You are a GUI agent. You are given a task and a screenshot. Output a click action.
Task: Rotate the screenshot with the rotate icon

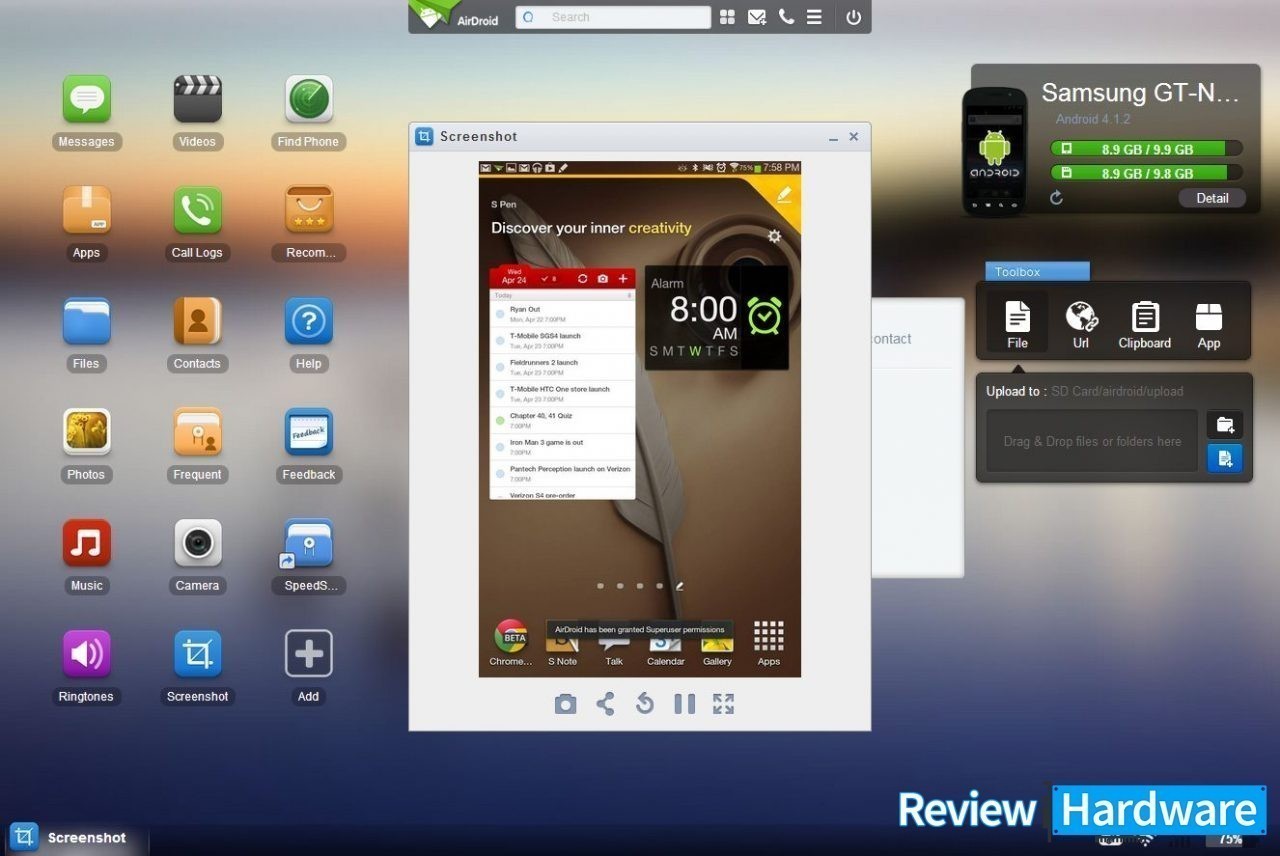click(645, 704)
